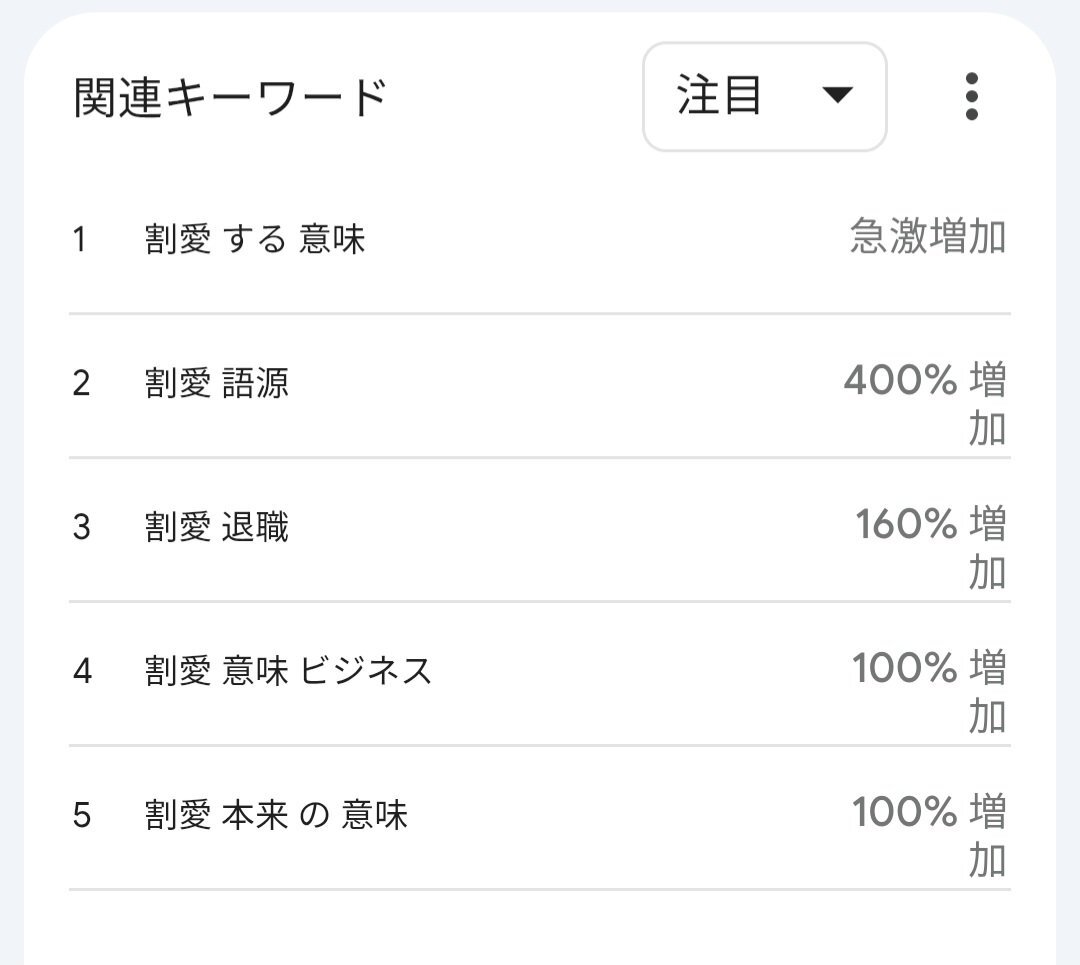Viewport: 1080px width, 965px height.
Task: Click rank number 5 in the list
Action: (x=81, y=815)
